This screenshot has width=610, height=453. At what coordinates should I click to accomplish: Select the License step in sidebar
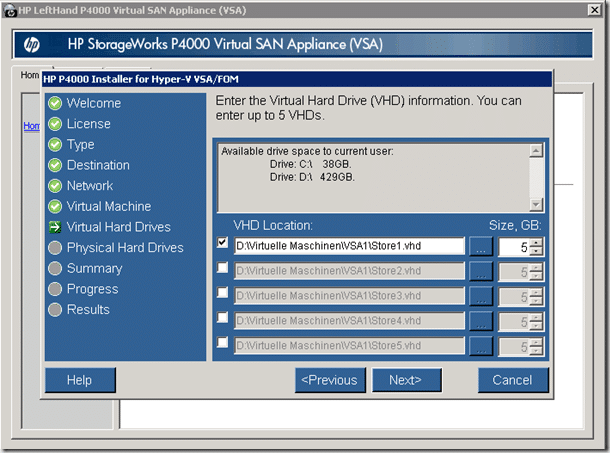tap(89, 124)
